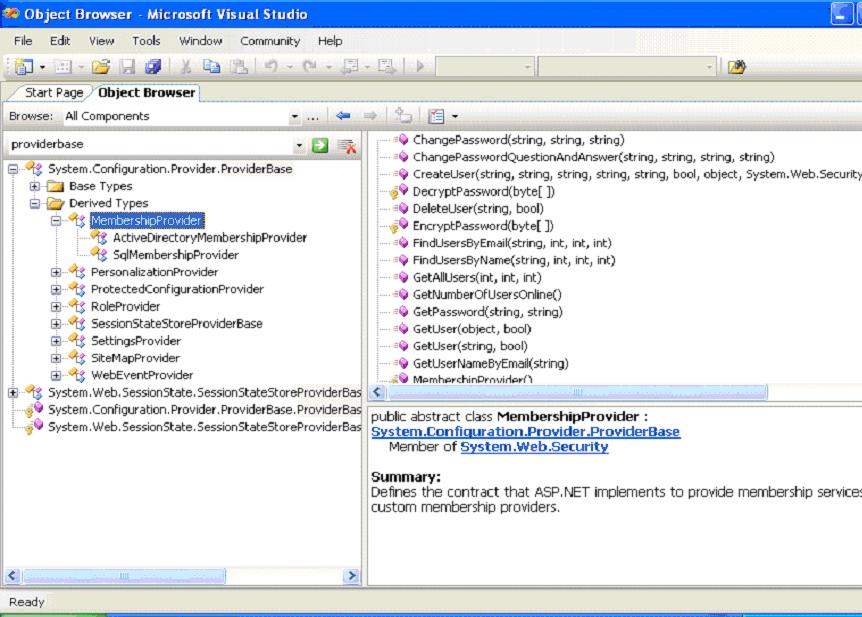Follow the System.Web.Security link
Screen dimensions: 862x617
point(534,447)
